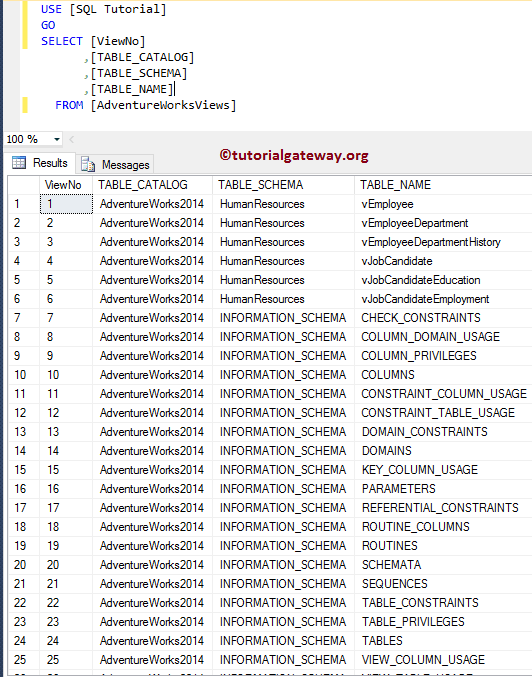Click the HumanResources schema cell in row 3

tap(283, 242)
